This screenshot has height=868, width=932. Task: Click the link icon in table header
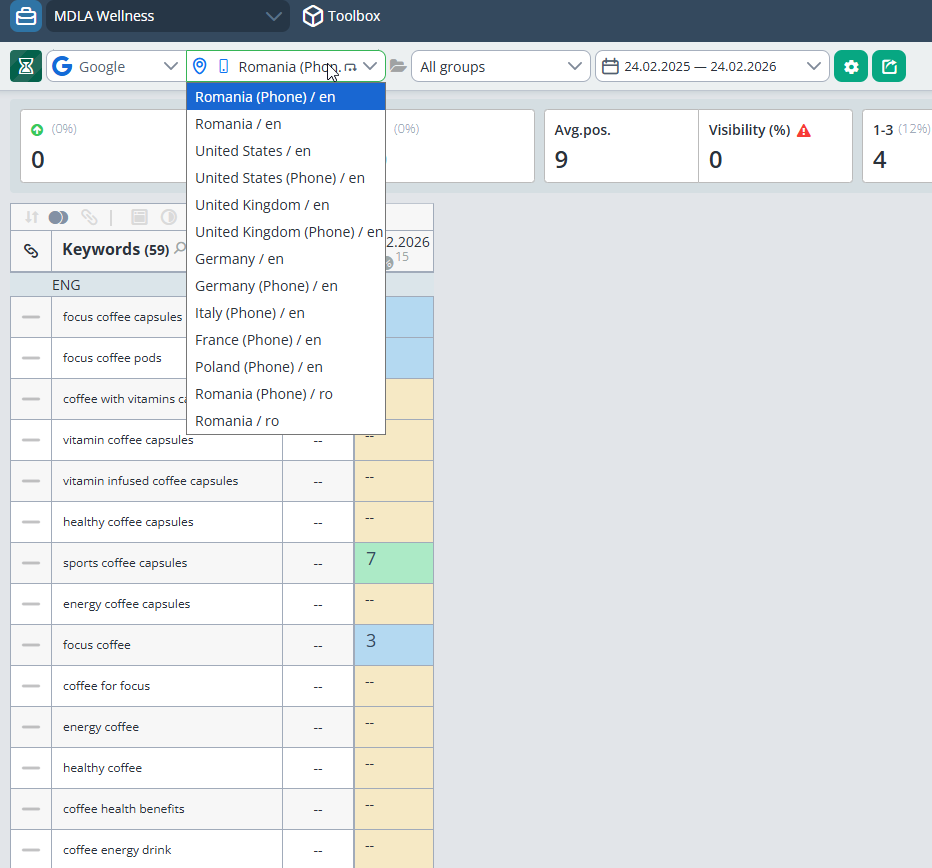31,251
